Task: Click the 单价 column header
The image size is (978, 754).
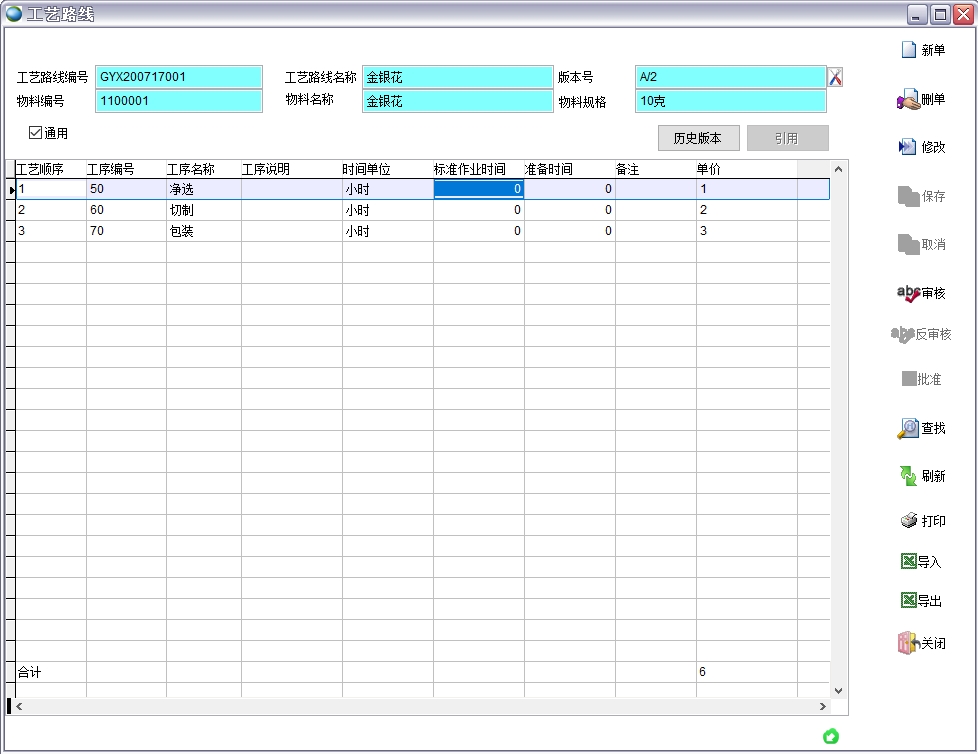Action: pos(745,169)
